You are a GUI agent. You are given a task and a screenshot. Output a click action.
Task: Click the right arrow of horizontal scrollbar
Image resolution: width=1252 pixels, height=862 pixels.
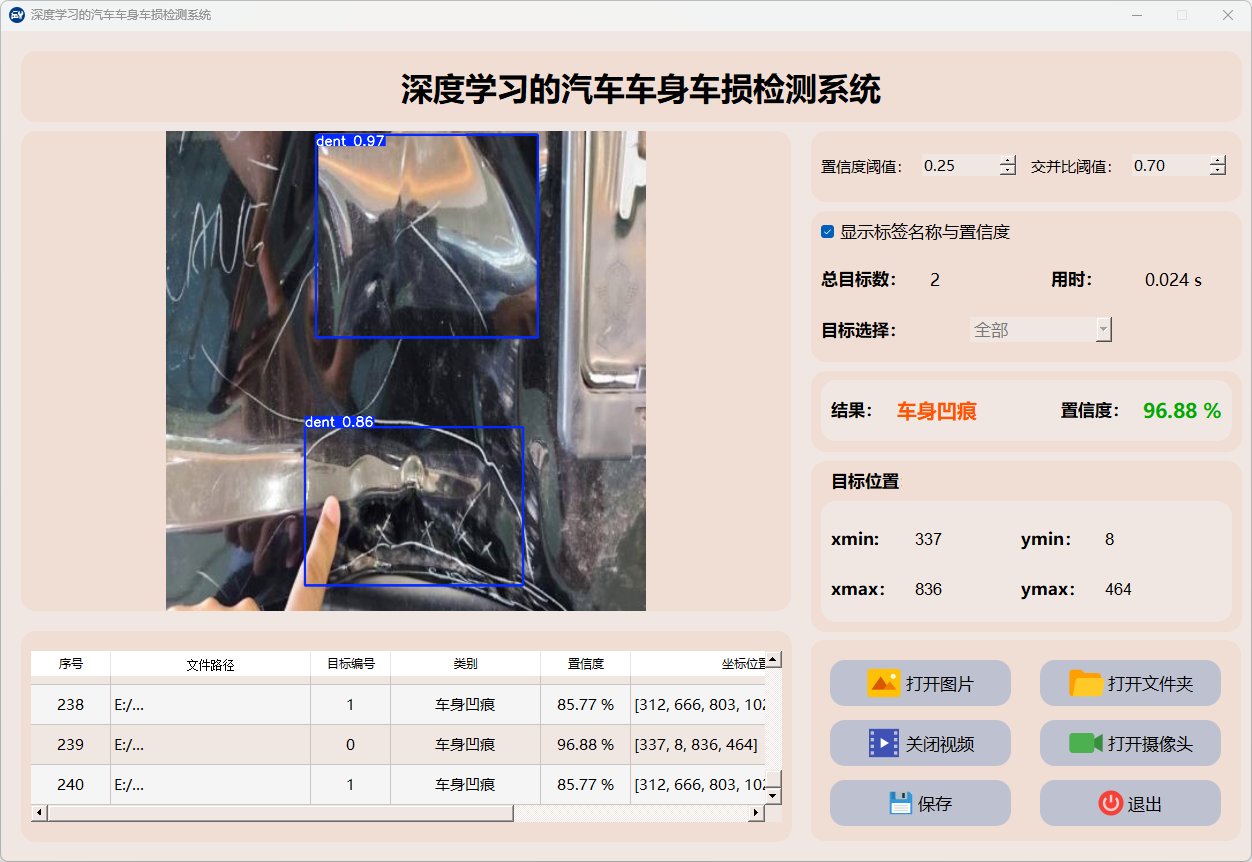point(756,813)
